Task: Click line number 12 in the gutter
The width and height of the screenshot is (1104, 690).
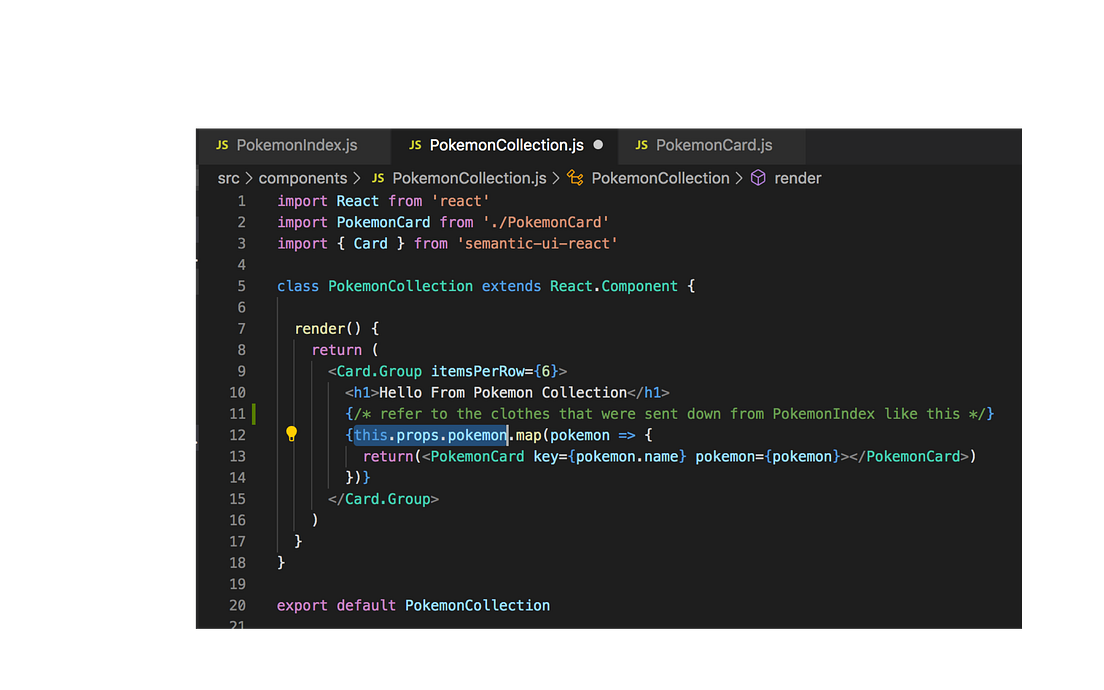Action: (x=237, y=435)
